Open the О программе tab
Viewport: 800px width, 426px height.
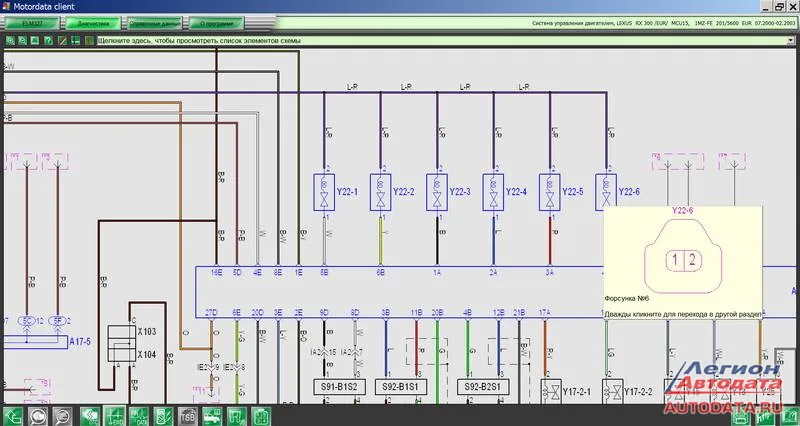(x=217, y=23)
